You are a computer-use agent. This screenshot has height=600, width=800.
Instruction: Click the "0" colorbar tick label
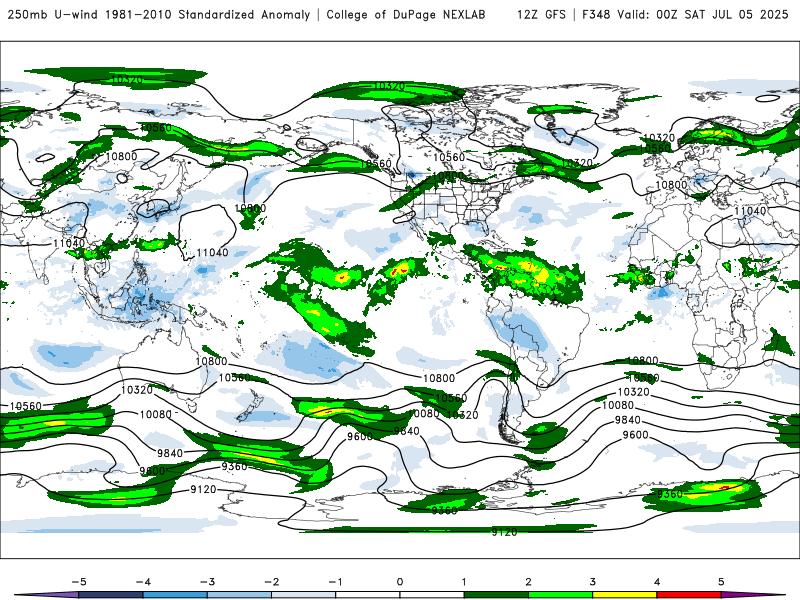[400, 582]
